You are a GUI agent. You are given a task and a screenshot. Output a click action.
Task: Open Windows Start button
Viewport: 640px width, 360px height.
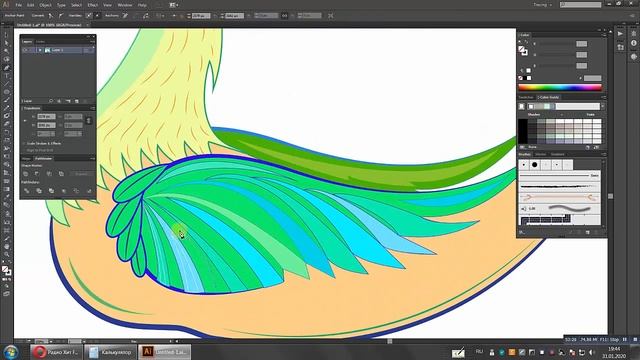11,352
